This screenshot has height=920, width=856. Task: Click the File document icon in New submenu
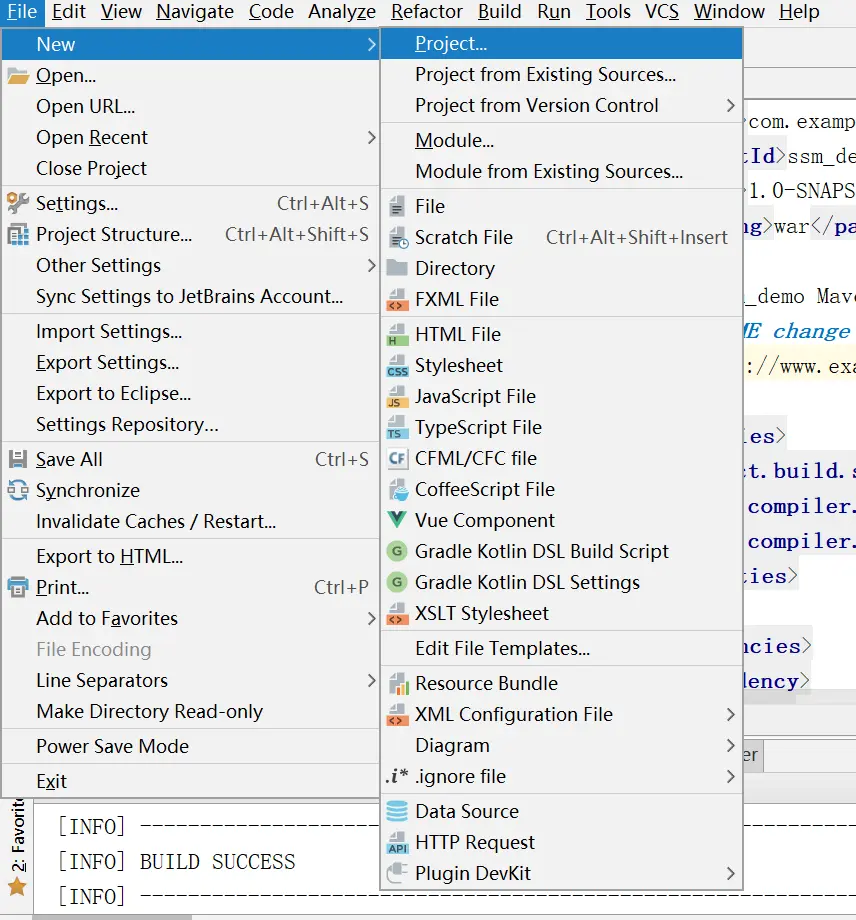pyautogui.click(x=397, y=206)
